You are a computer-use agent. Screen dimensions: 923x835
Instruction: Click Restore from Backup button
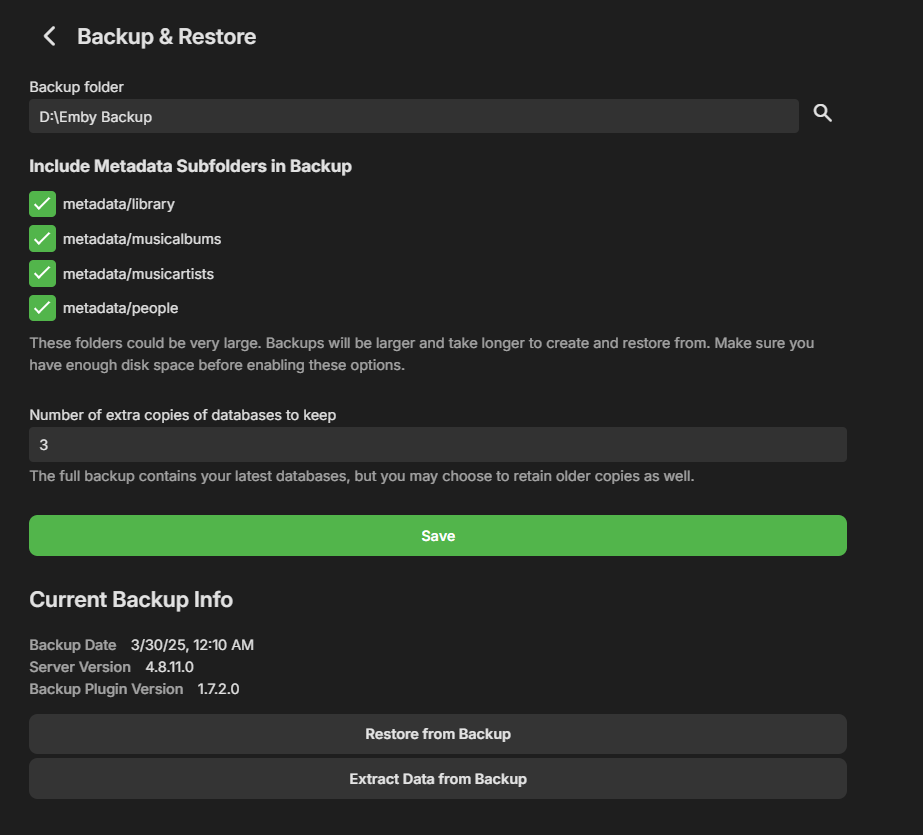437,734
